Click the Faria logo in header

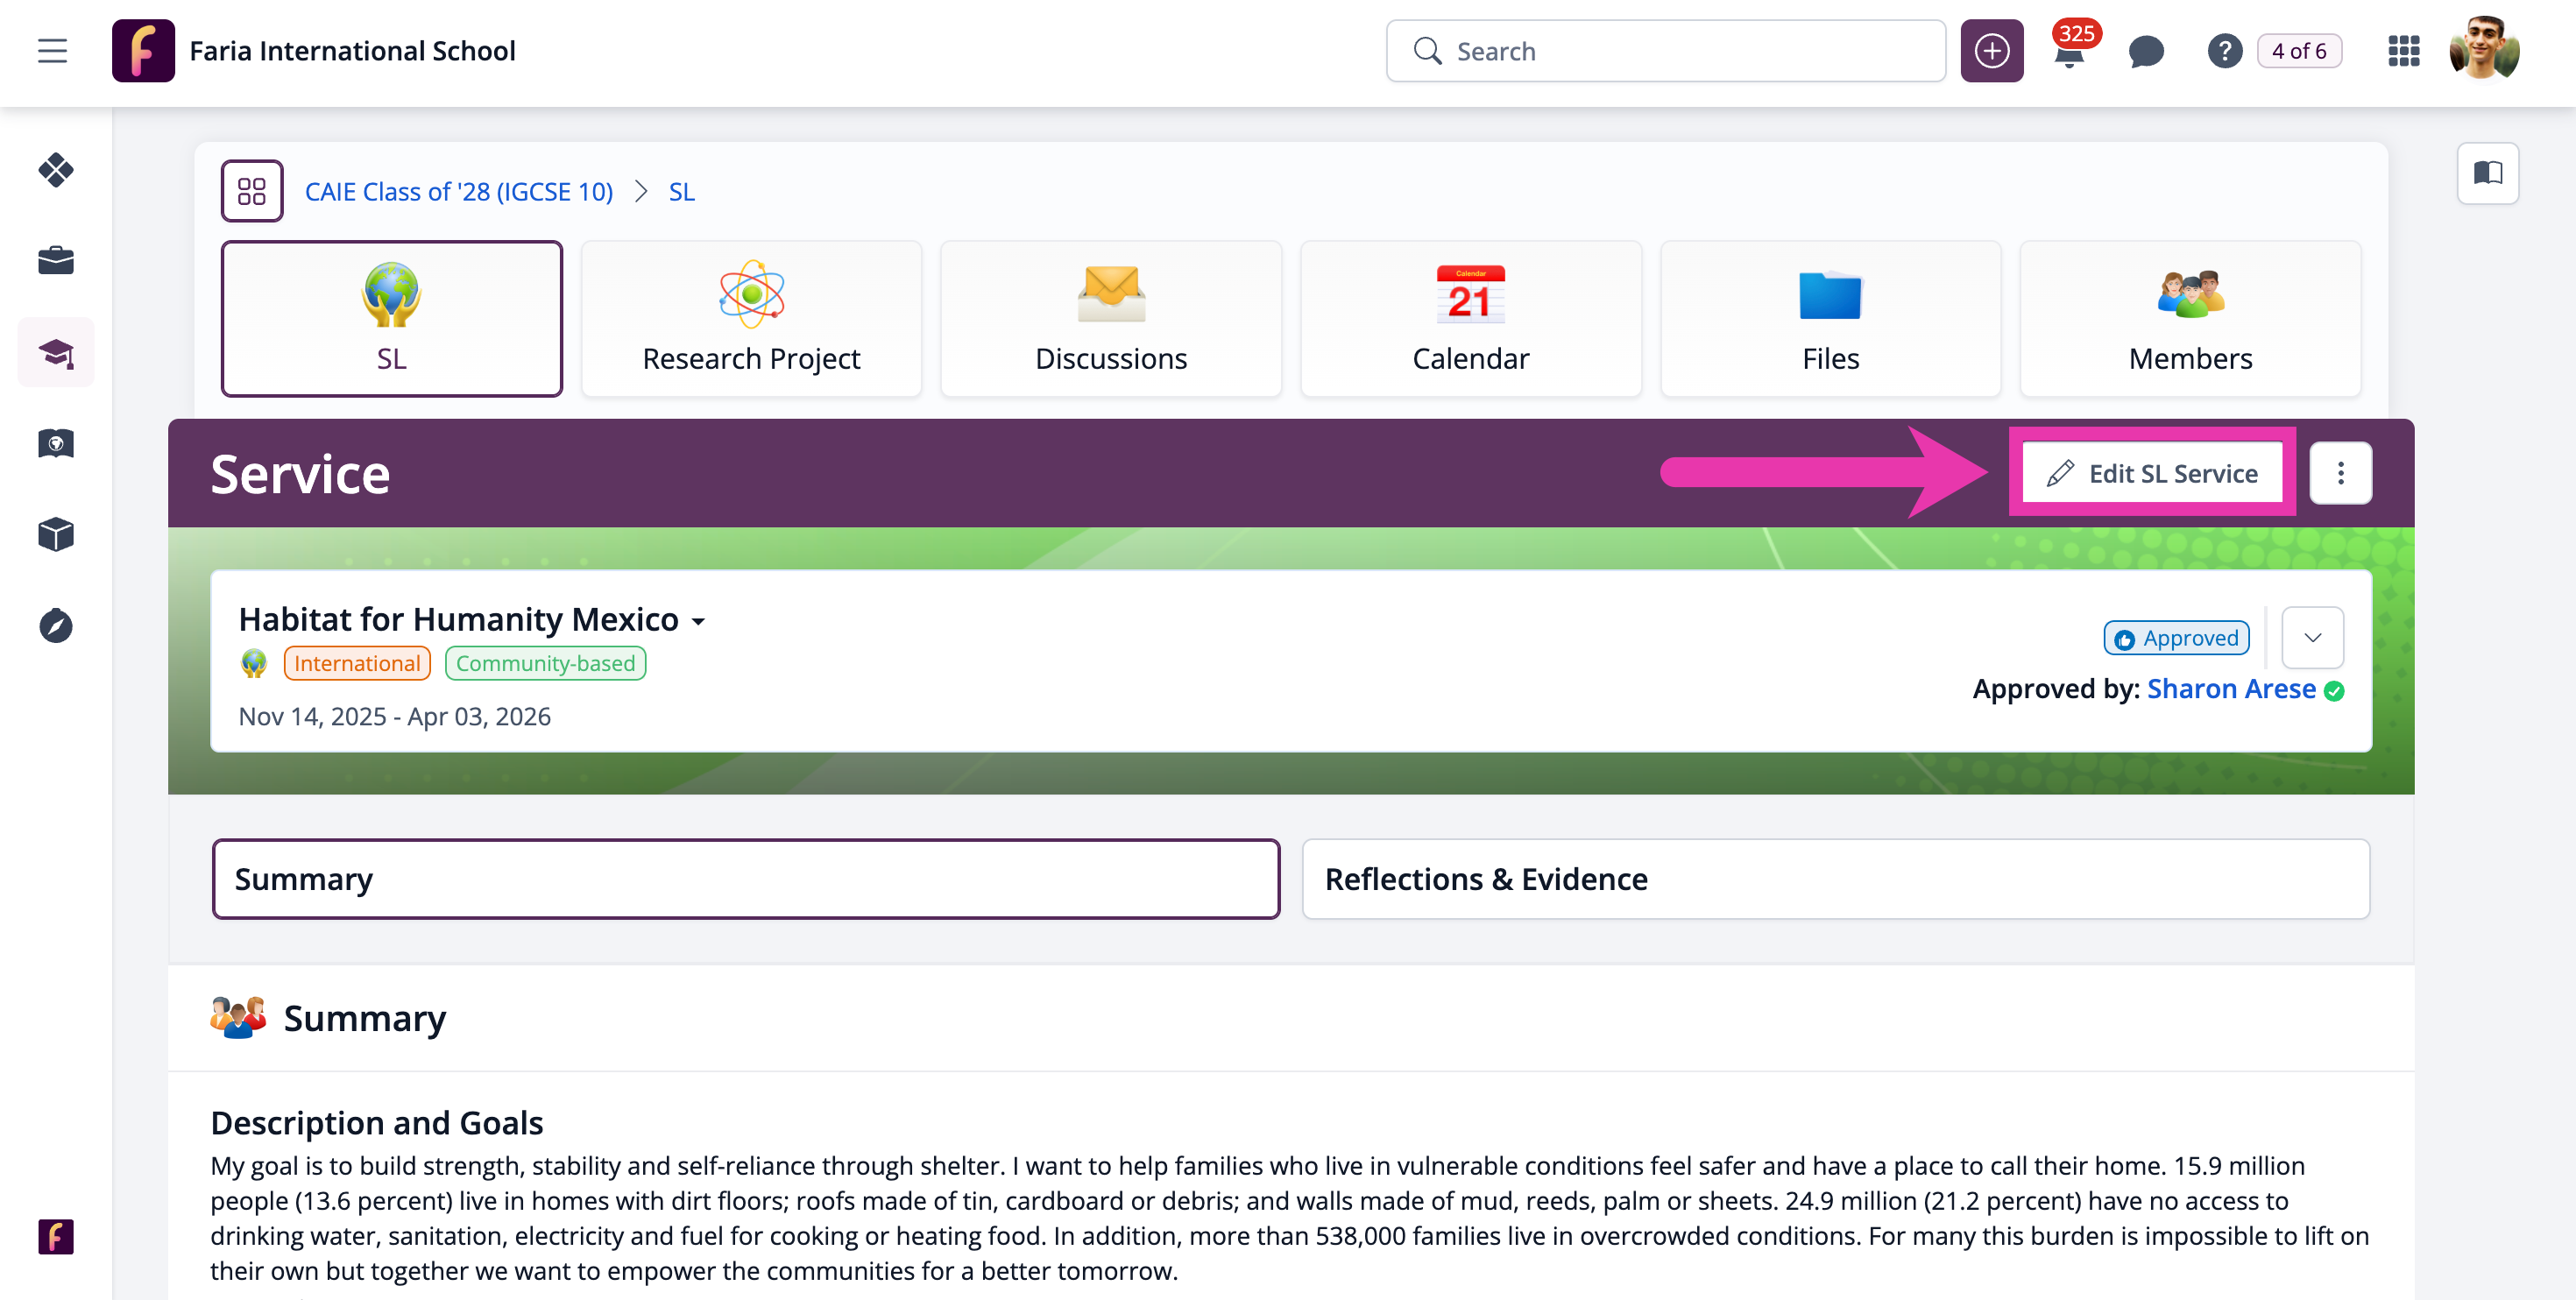pos(143,51)
